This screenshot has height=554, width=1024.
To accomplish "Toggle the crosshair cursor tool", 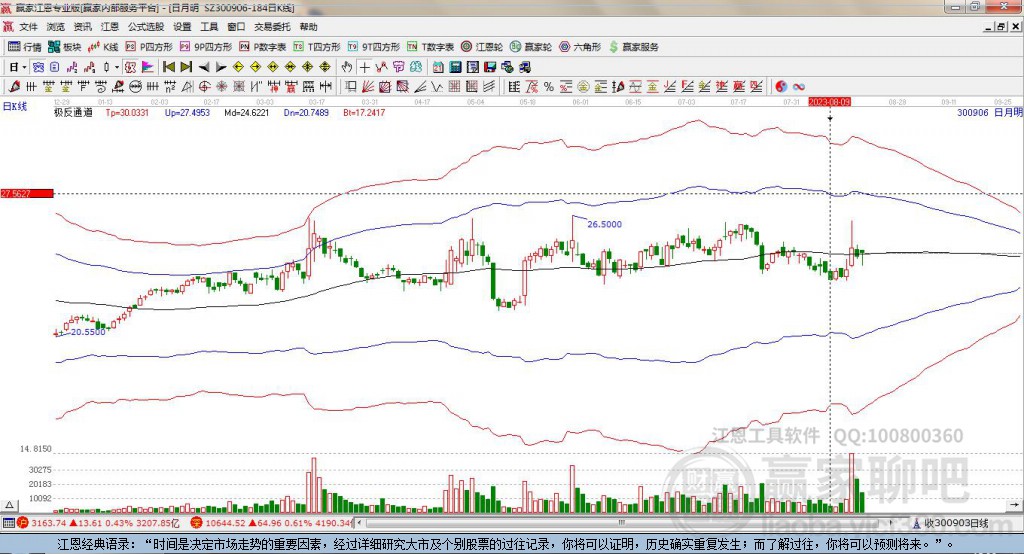I will [x=364, y=67].
